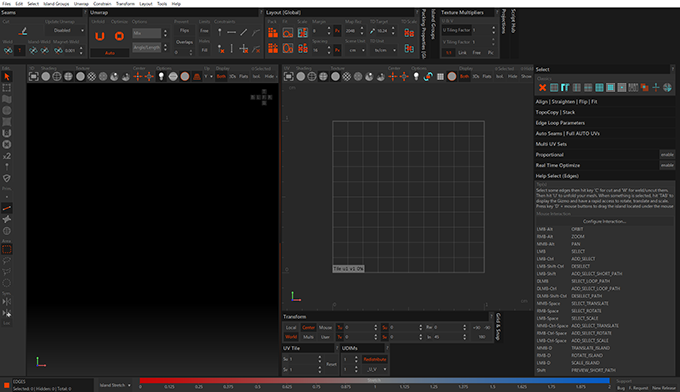Select the edge mode icon in left toolbar

[7, 209]
